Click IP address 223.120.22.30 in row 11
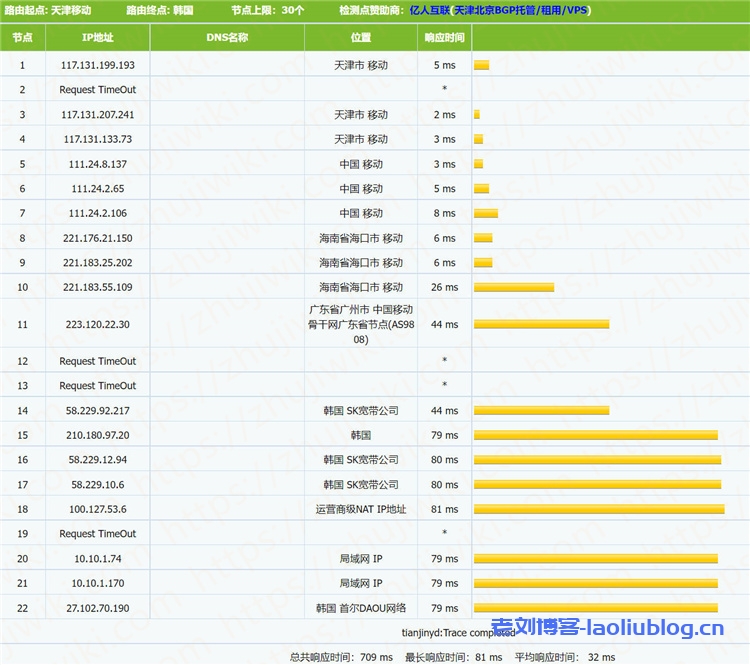Image resolution: width=750 pixels, height=665 pixels. (x=97, y=325)
